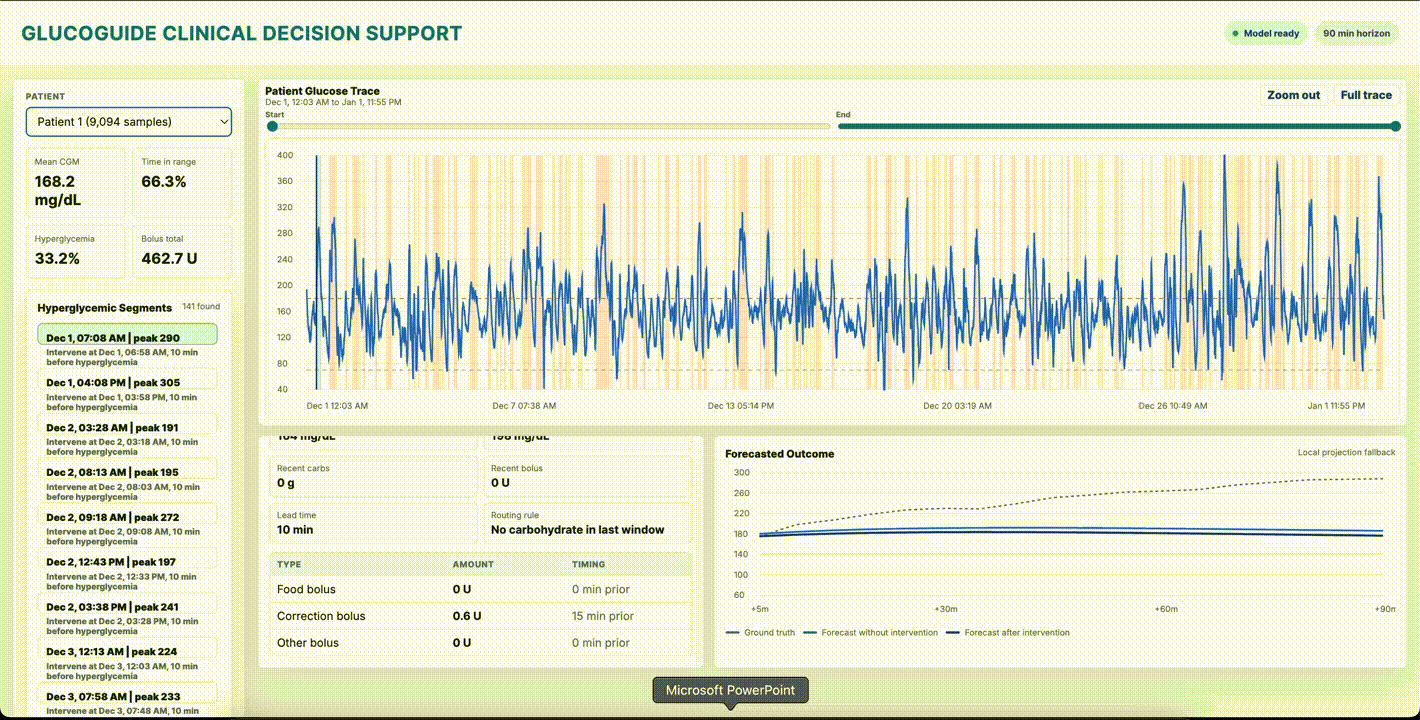Click the Lead time 10 min field
Viewport: 1420px width, 720px height.
tap(374, 523)
